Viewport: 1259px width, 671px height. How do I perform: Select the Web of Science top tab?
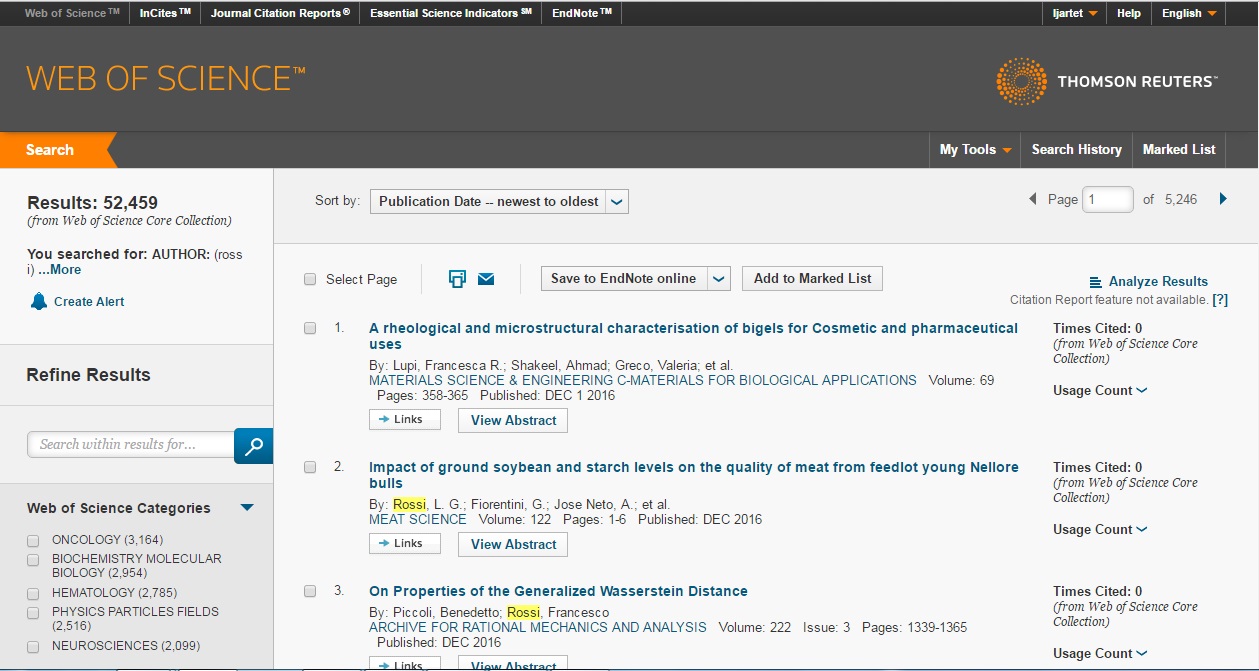(x=71, y=13)
